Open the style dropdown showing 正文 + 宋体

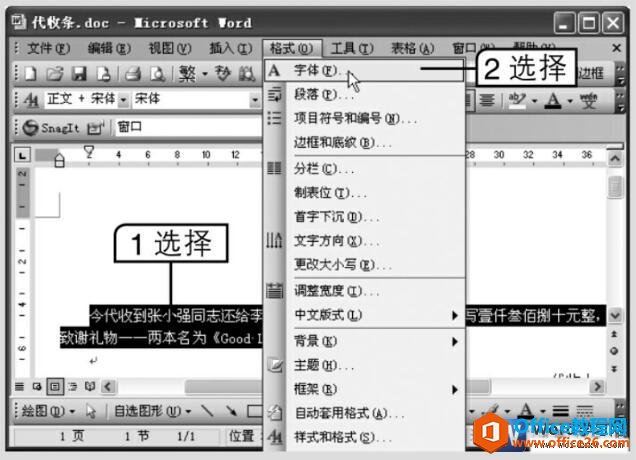[x=123, y=100]
